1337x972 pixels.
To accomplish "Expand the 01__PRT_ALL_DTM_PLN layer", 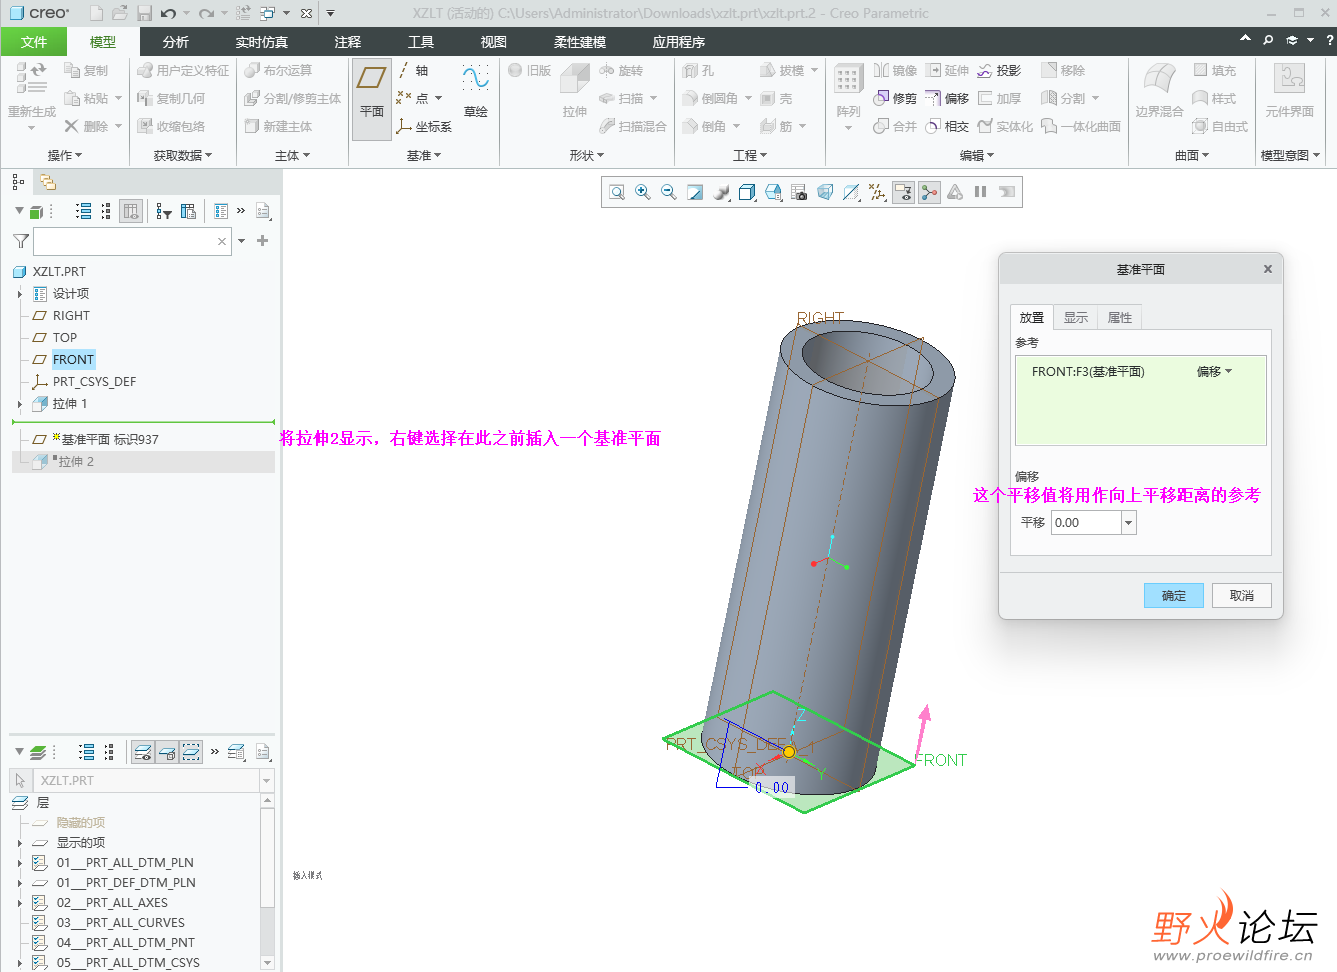I will tap(19, 863).
